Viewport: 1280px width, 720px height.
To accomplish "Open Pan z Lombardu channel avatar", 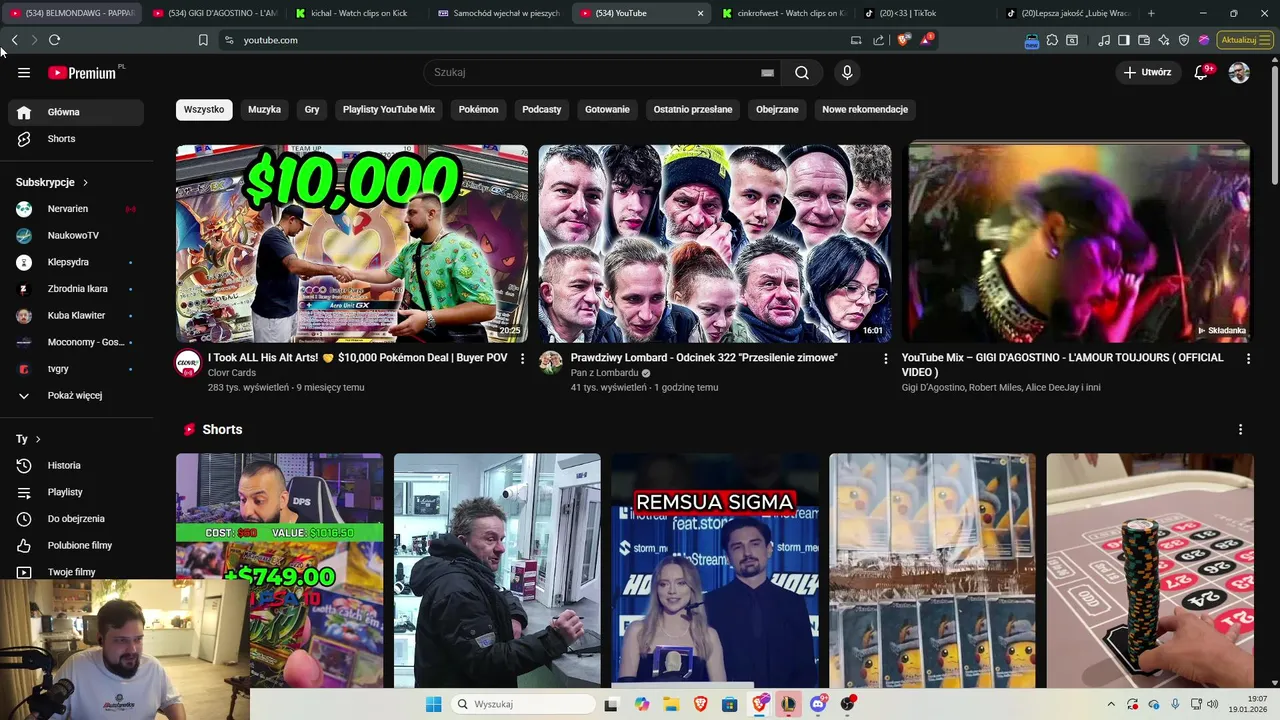I will [551, 363].
